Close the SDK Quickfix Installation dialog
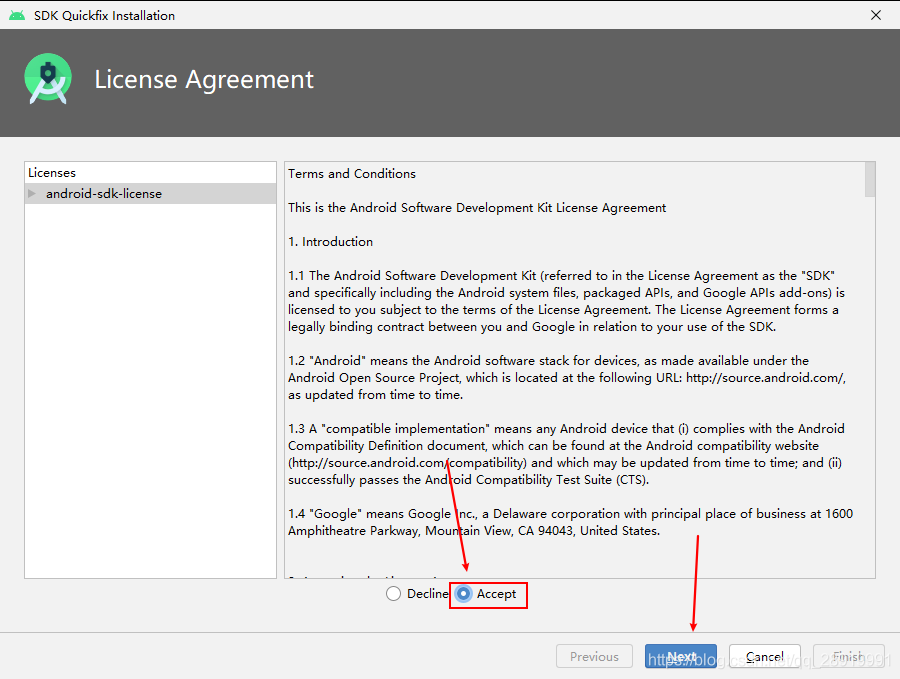900x679 pixels. click(x=876, y=15)
